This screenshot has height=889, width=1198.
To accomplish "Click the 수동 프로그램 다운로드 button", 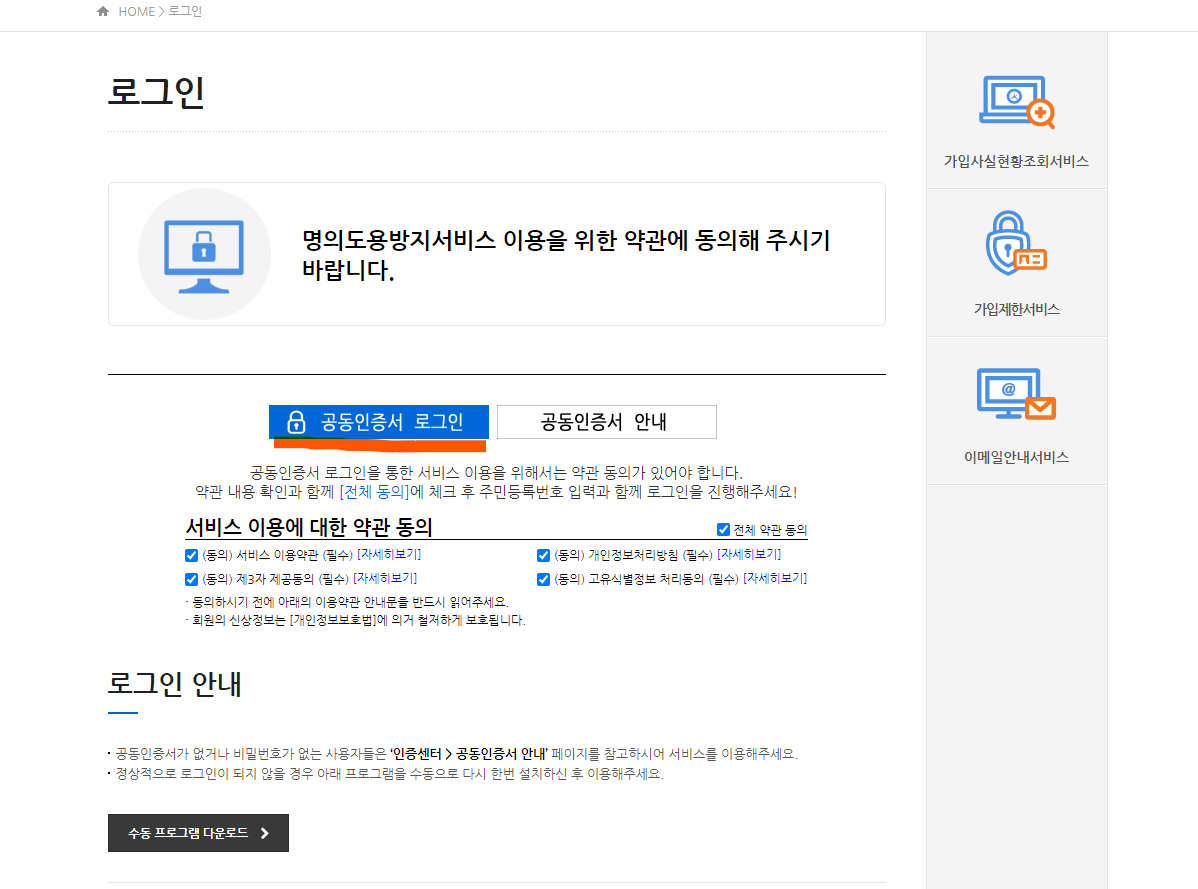I will click(x=197, y=832).
